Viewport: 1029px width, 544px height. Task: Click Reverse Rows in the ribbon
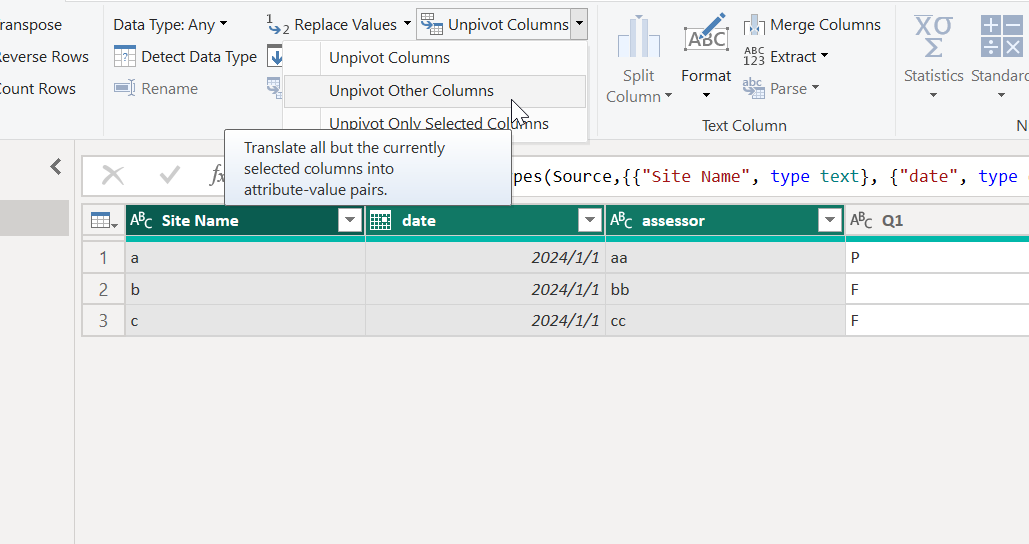[43, 57]
